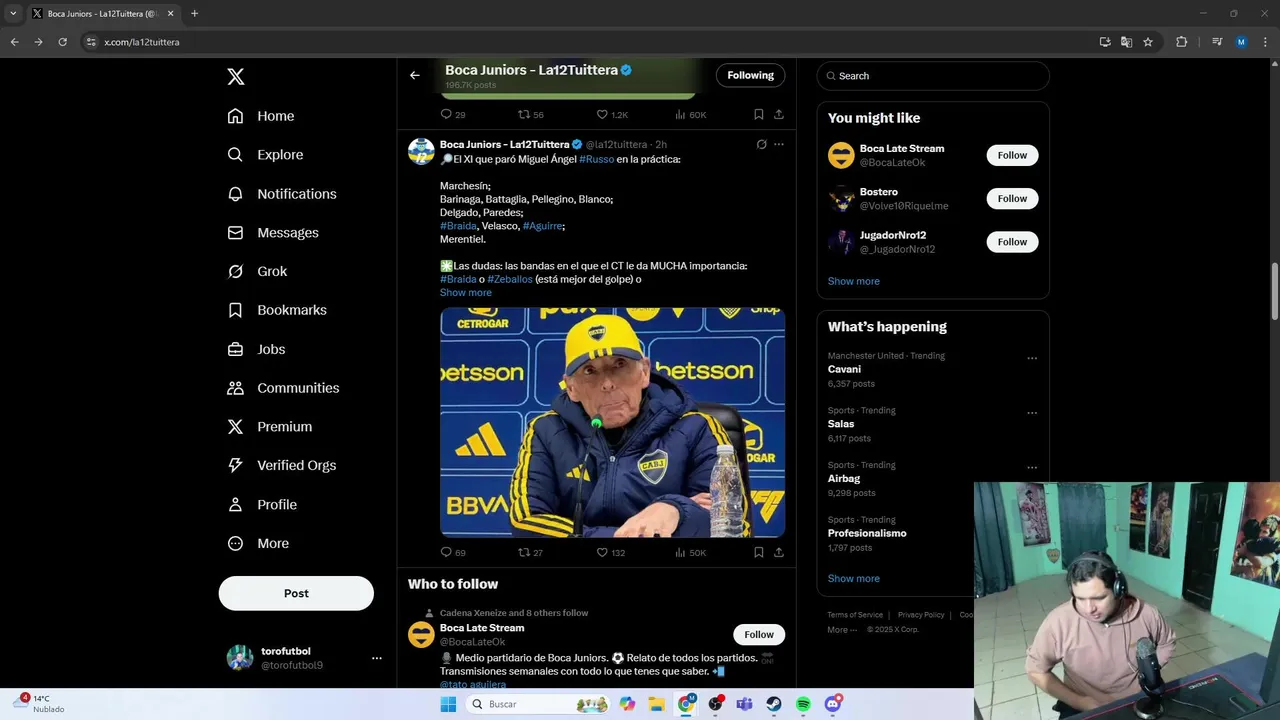Open options for Salas trend
Screen dimensions: 1280x720
(1032, 413)
